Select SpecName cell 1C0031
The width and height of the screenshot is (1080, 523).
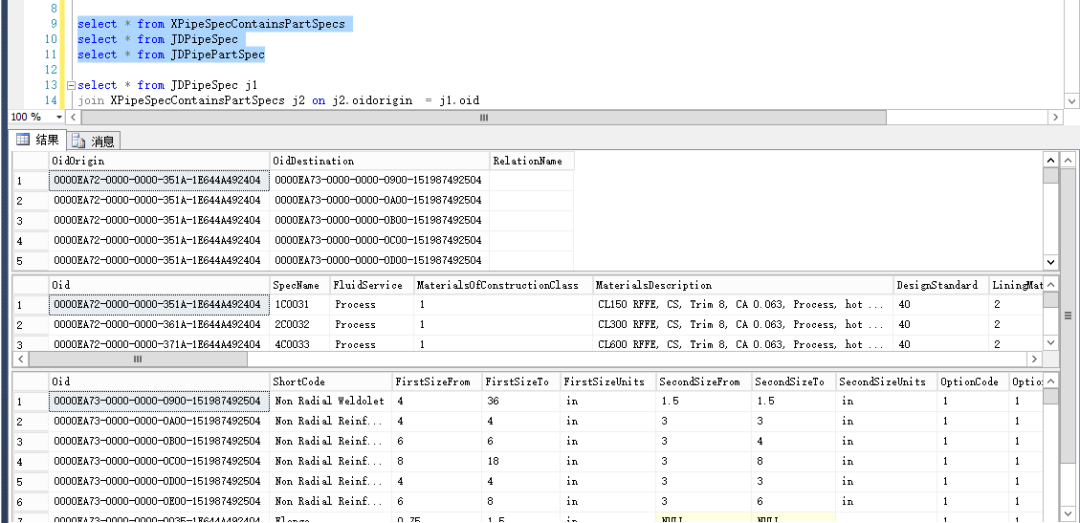(300, 304)
